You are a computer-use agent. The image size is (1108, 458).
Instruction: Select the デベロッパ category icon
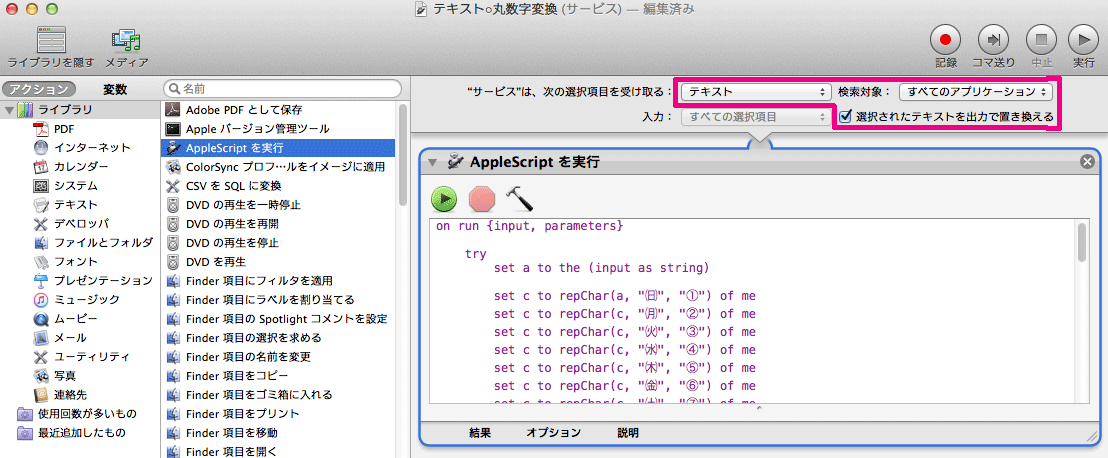pos(41,223)
